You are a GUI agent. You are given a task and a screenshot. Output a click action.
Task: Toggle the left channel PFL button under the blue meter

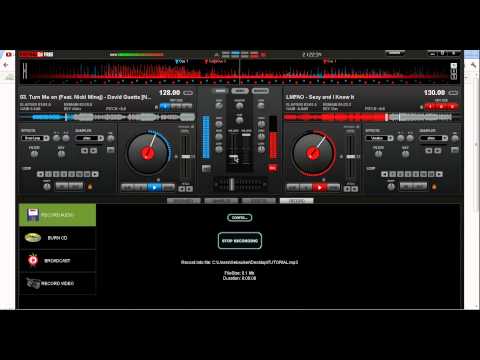(x=206, y=168)
